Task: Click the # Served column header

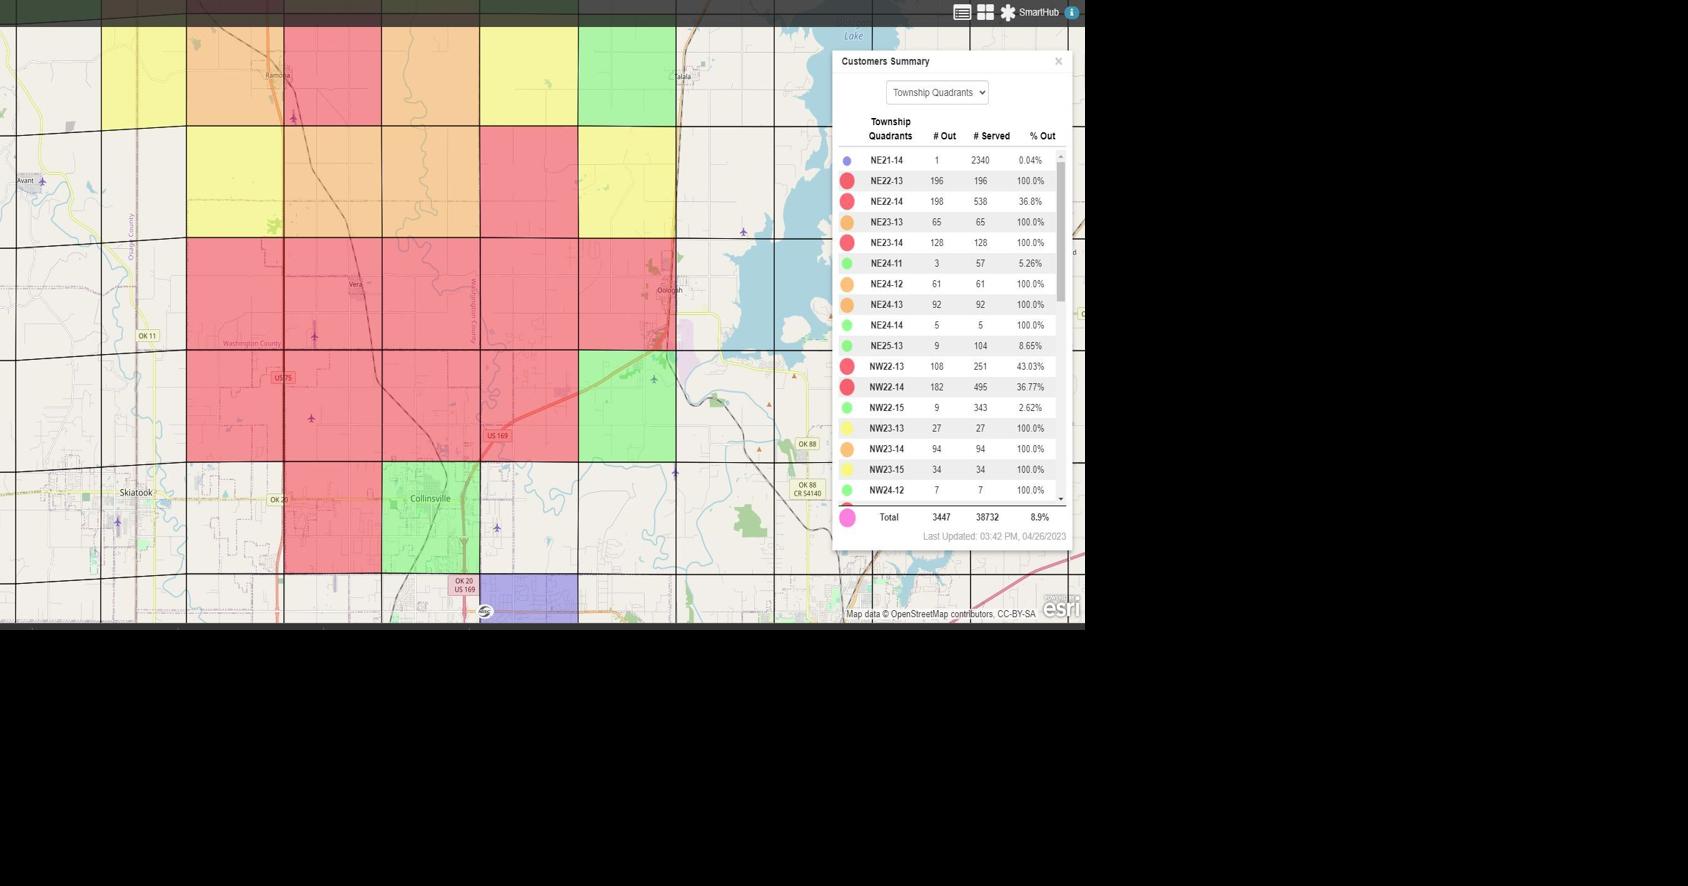Action: click(x=991, y=136)
